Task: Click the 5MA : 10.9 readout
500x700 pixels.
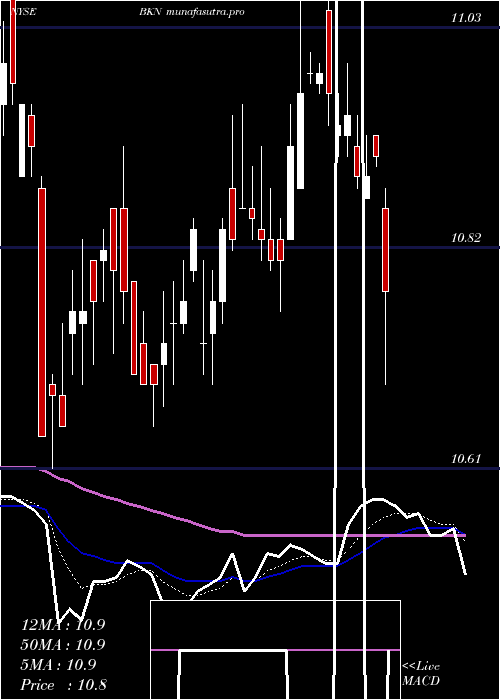Action: pyautogui.click(x=58, y=665)
